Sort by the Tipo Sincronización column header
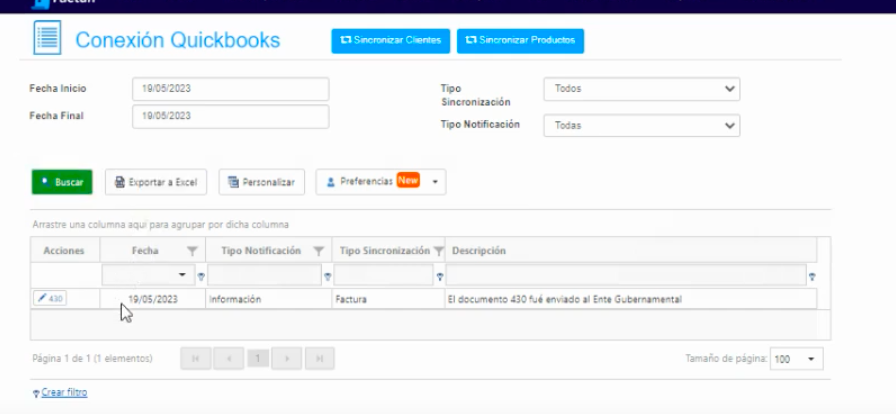 coord(385,251)
